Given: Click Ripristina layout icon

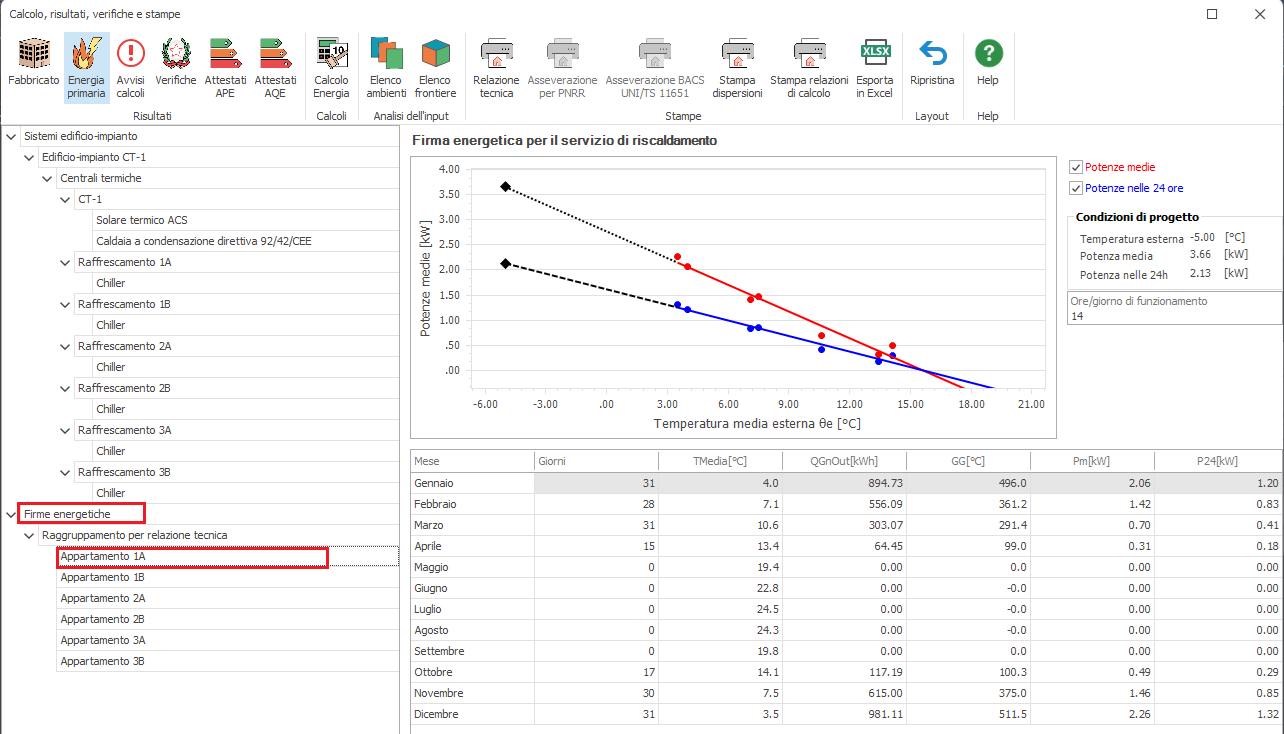Looking at the screenshot, I should pos(932,68).
